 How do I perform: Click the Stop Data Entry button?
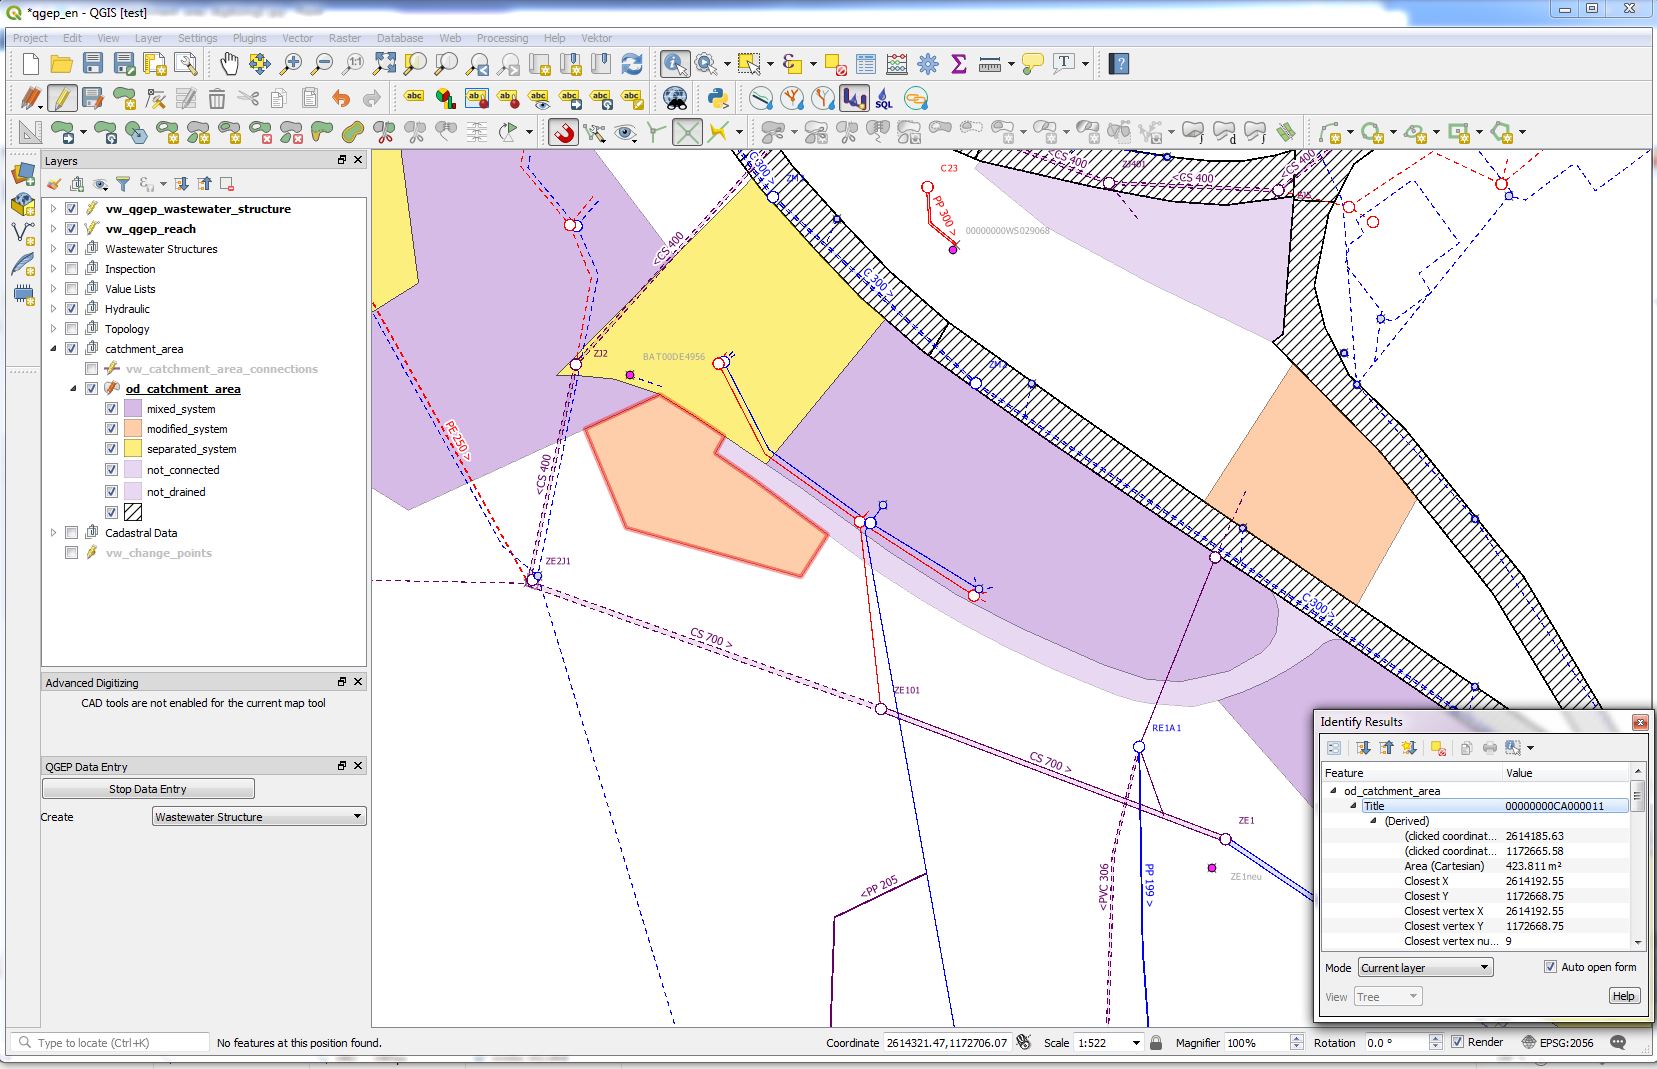pyautogui.click(x=148, y=789)
